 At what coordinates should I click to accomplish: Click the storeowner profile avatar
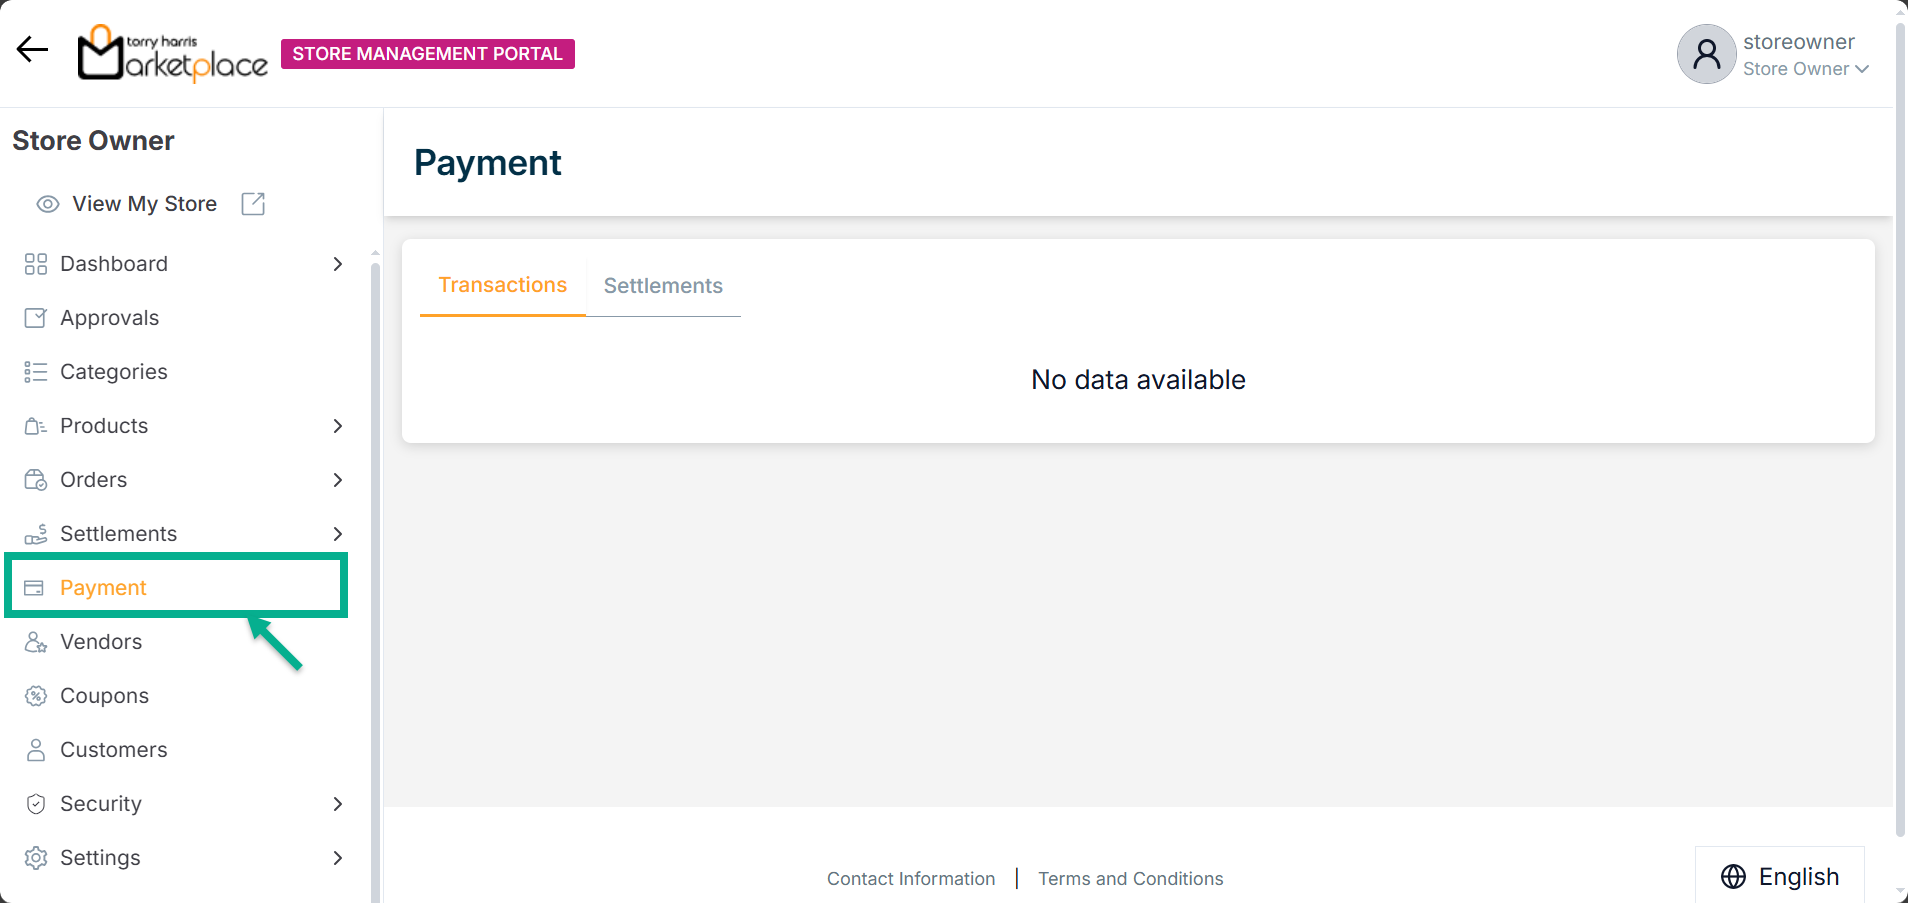point(1705,54)
